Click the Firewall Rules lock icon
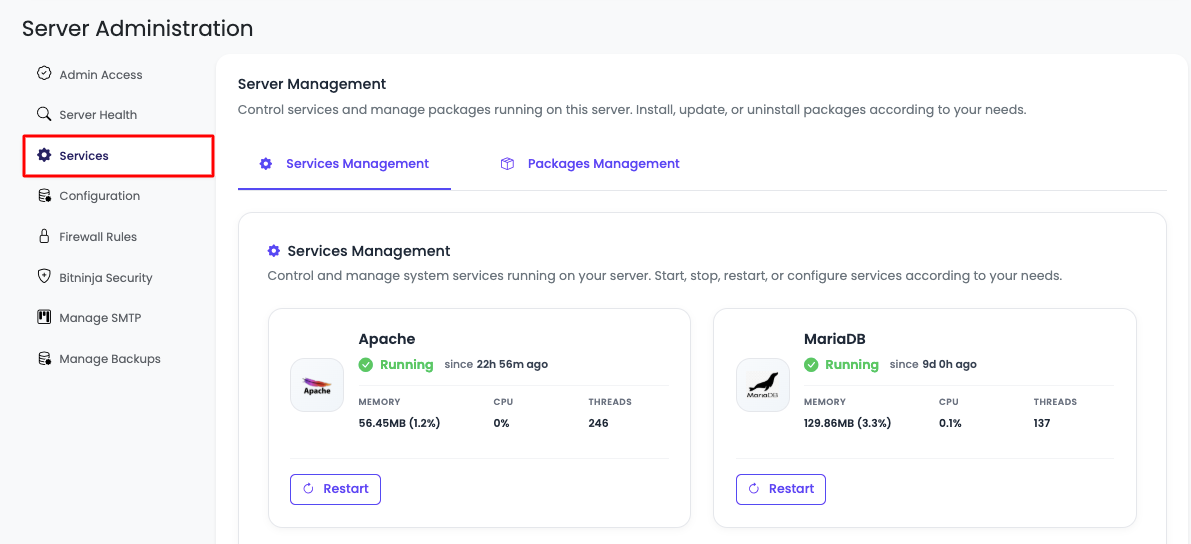Viewport: 1191px width, 544px height. click(44, 237)
